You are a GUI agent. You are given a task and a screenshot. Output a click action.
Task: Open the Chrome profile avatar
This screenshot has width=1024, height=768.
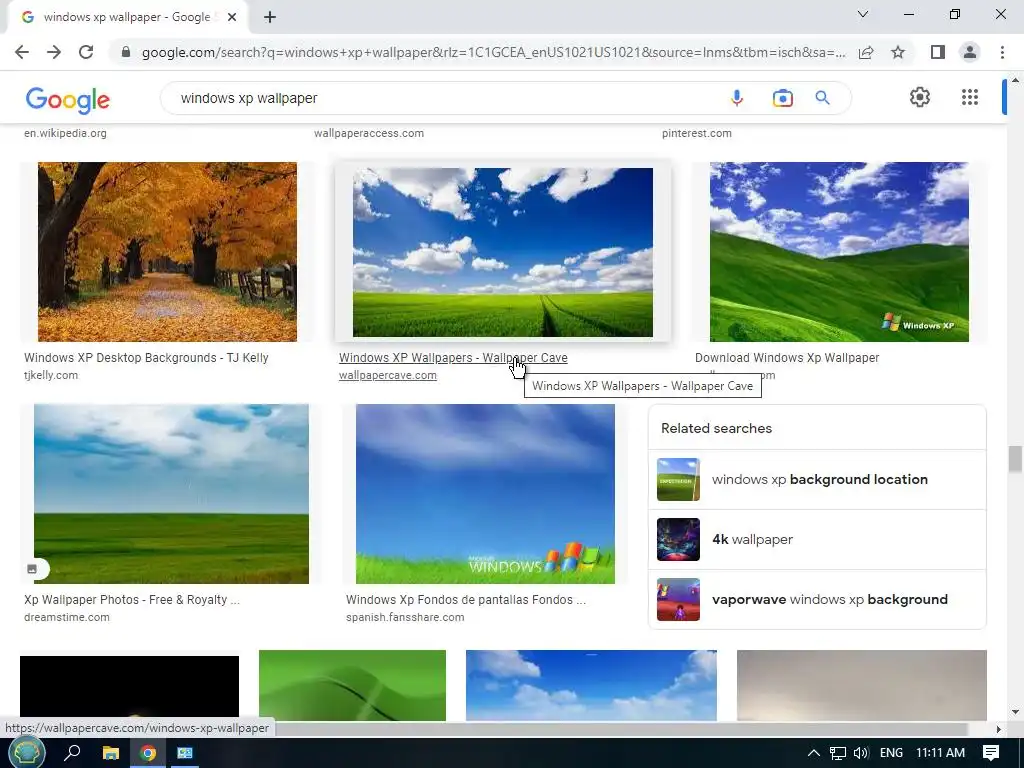[x=970, y=52]
